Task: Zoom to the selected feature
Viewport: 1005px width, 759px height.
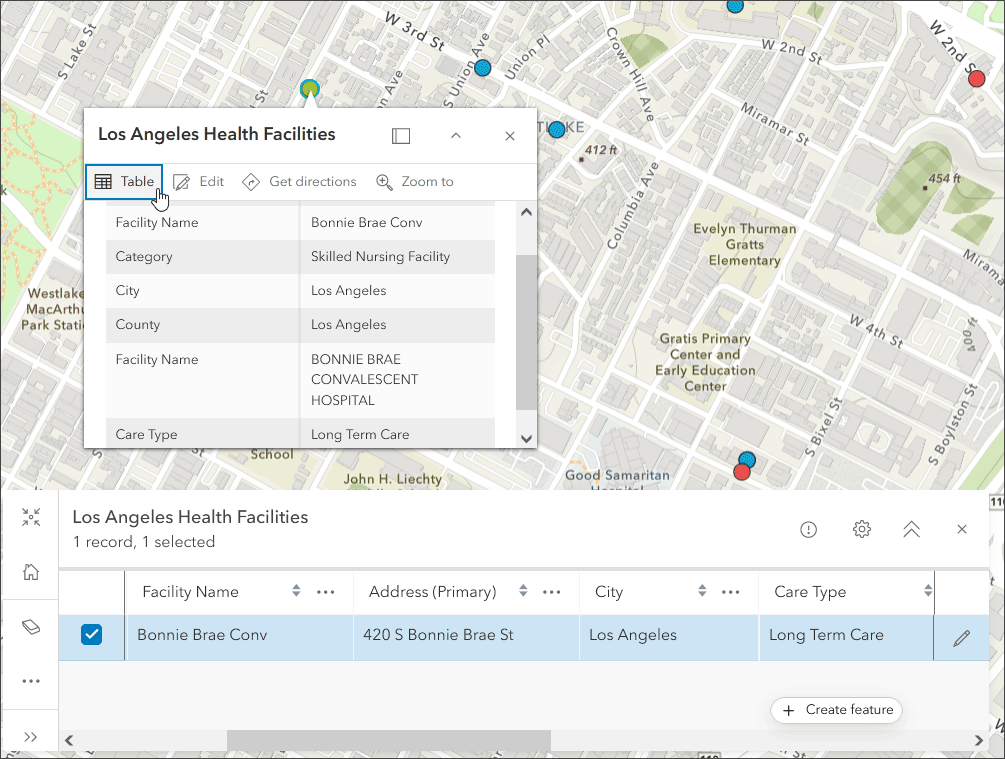Action: coord(415,182)
